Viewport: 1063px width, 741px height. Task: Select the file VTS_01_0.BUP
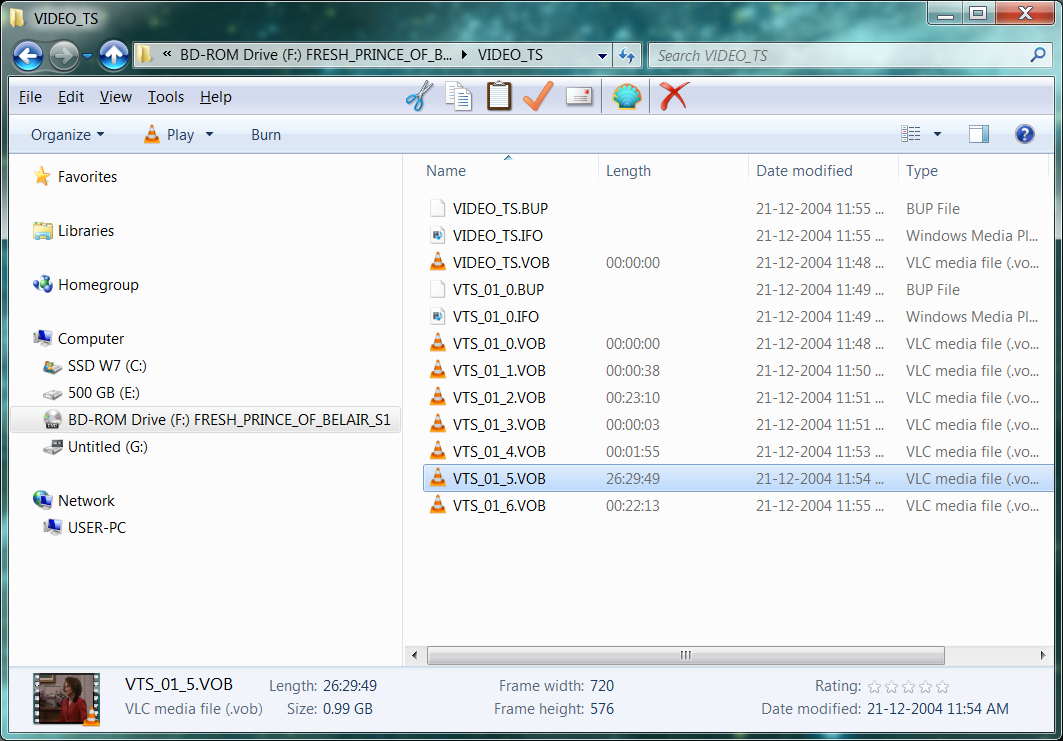498,290
